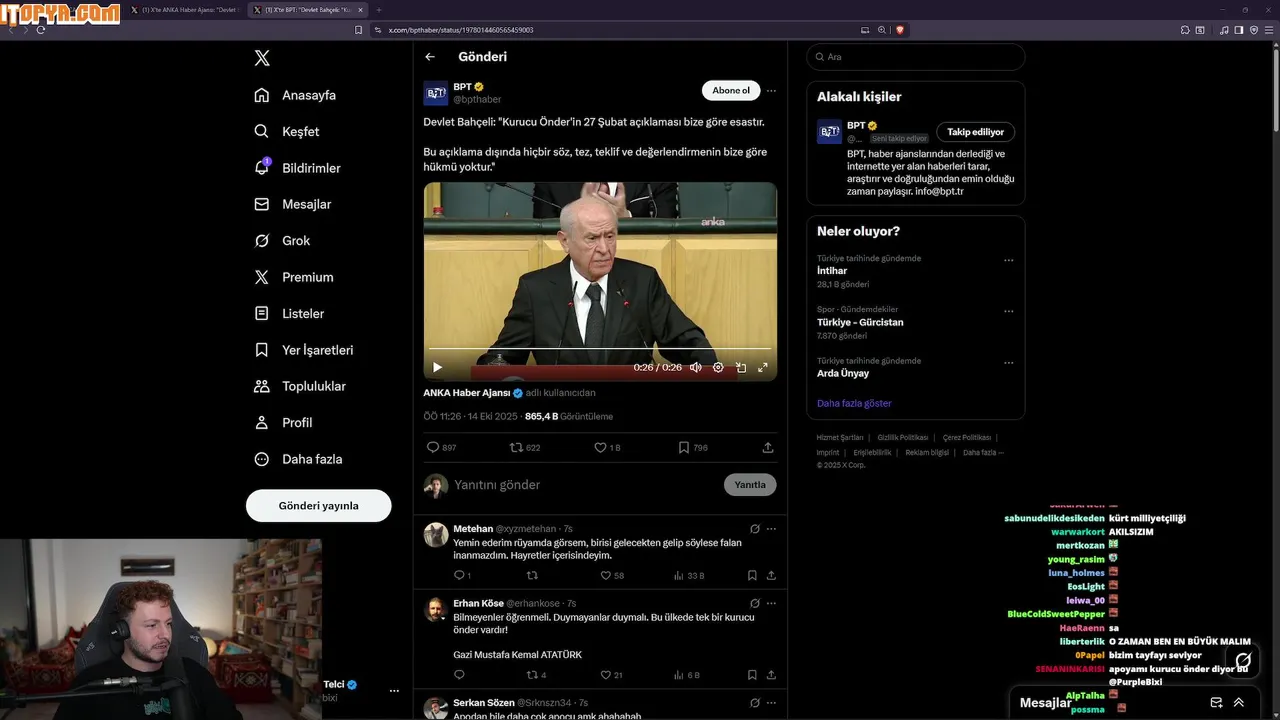
Task: Bookmark the post showing 796
Action: tap(693, 447)
